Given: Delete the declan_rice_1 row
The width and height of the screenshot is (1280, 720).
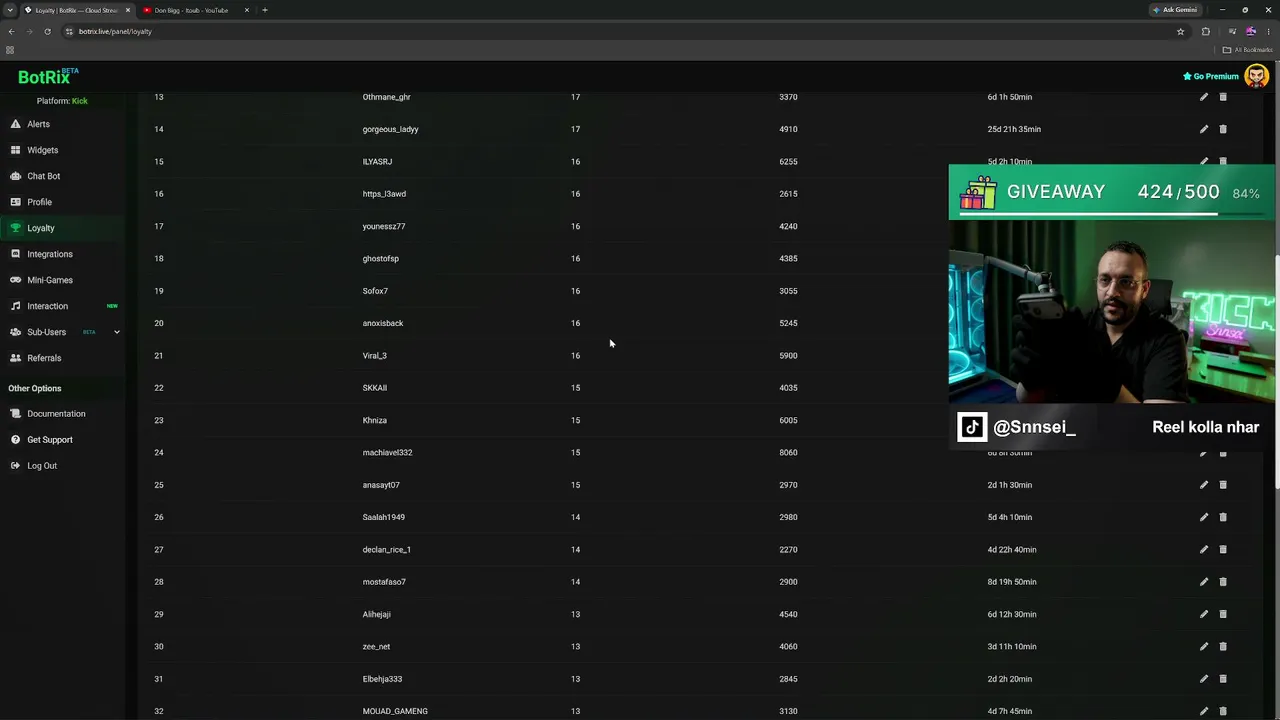Looking at the screenshot, I should click(x=1223, y=549).
